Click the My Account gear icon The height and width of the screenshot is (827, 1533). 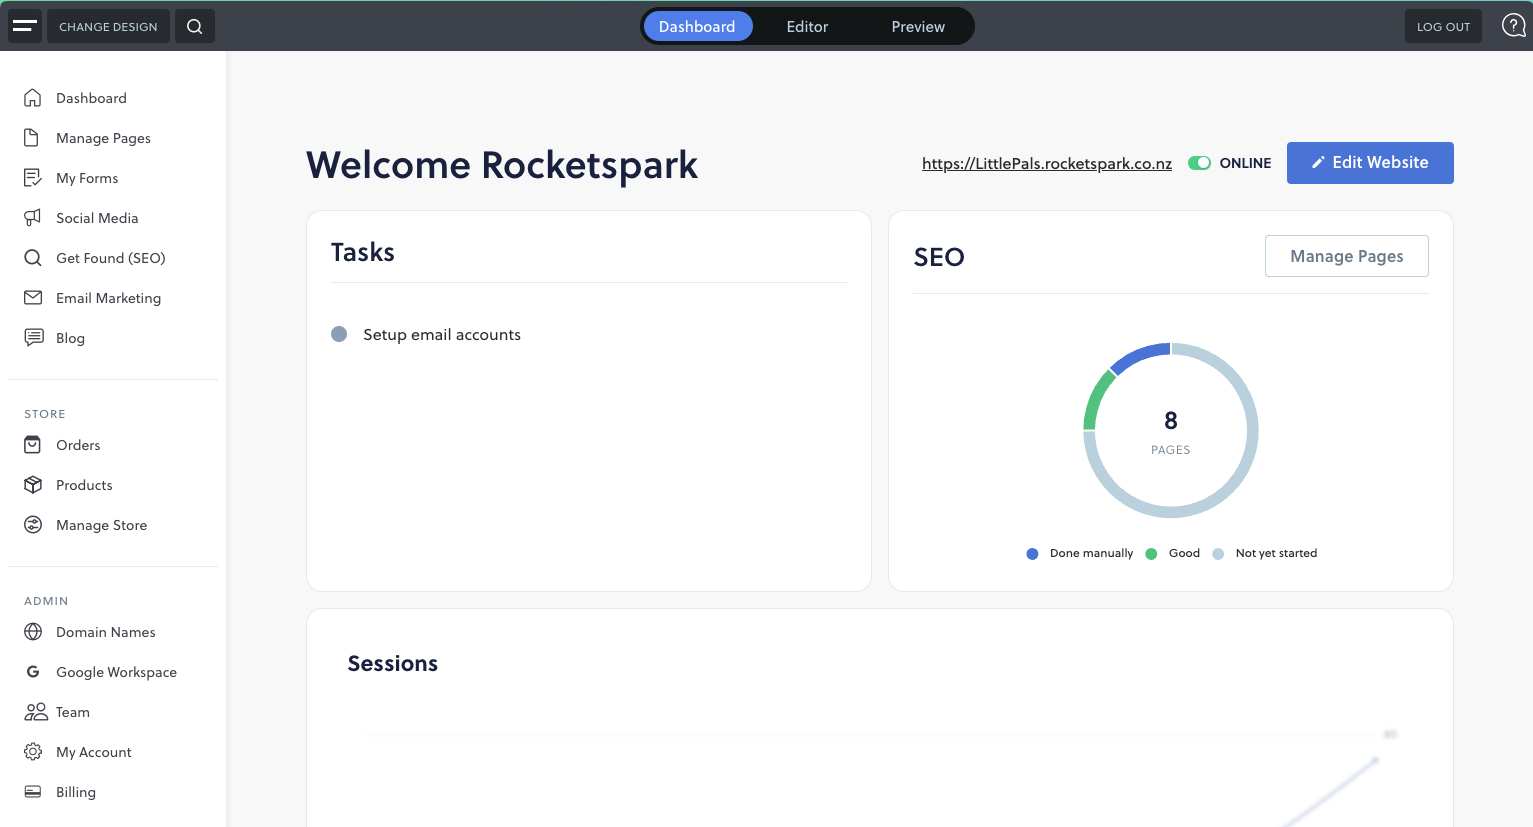pyautogui.click(x=33, y=752)
